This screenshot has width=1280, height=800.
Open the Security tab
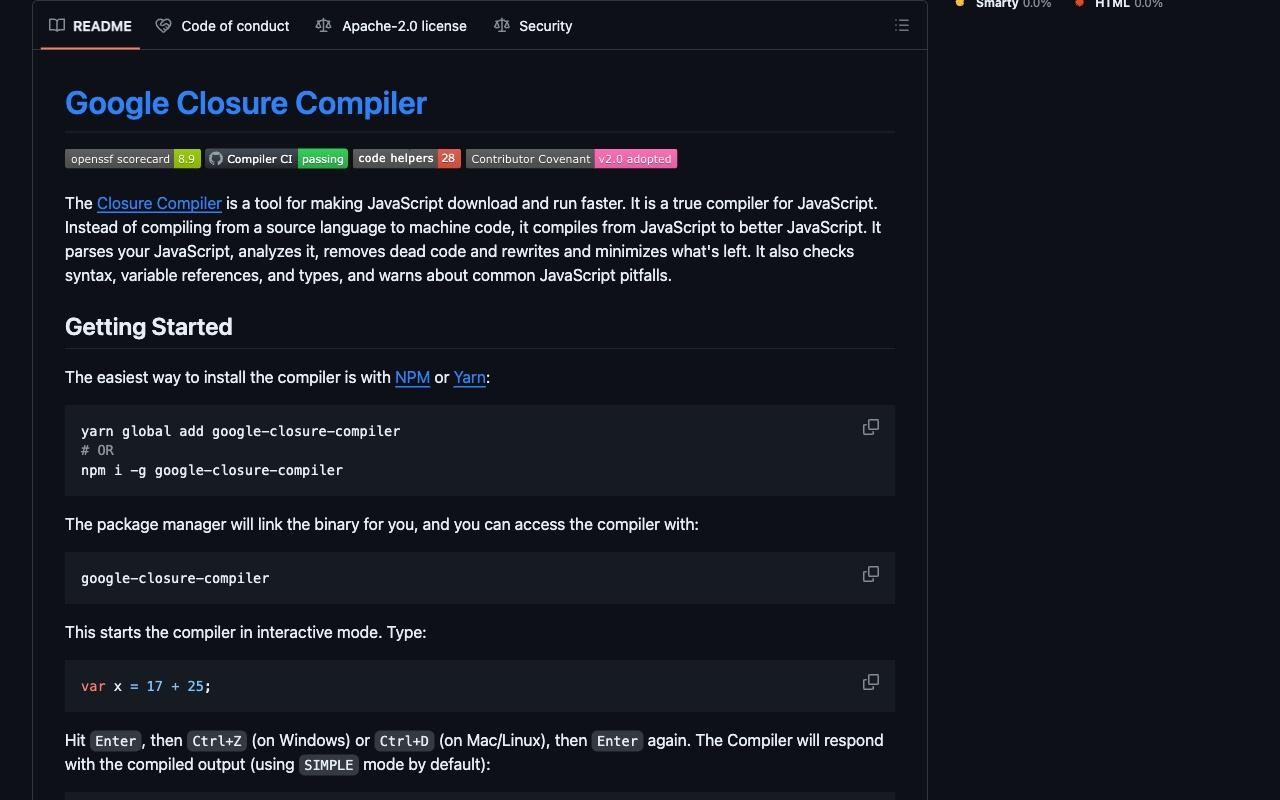click(533, 26)
